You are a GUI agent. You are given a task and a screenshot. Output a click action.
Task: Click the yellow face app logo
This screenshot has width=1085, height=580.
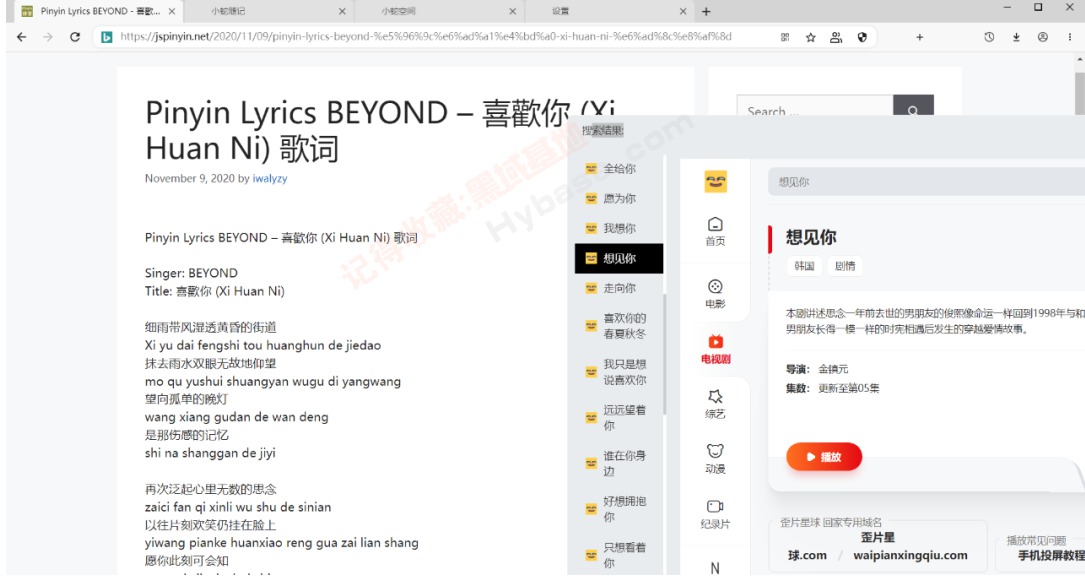pos(715,181)
